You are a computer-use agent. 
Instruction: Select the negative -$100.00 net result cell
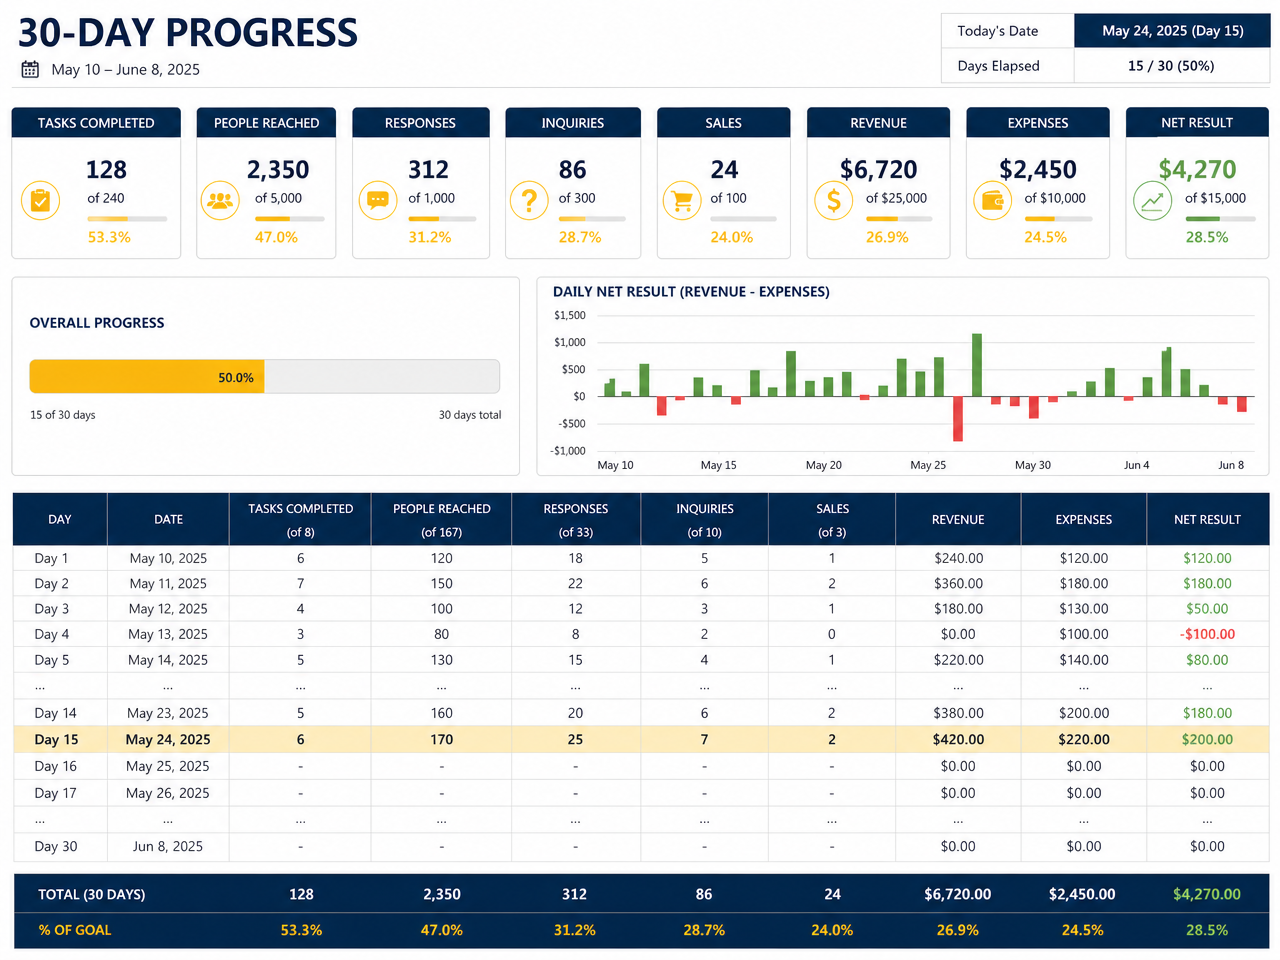tap(1207, 634)
